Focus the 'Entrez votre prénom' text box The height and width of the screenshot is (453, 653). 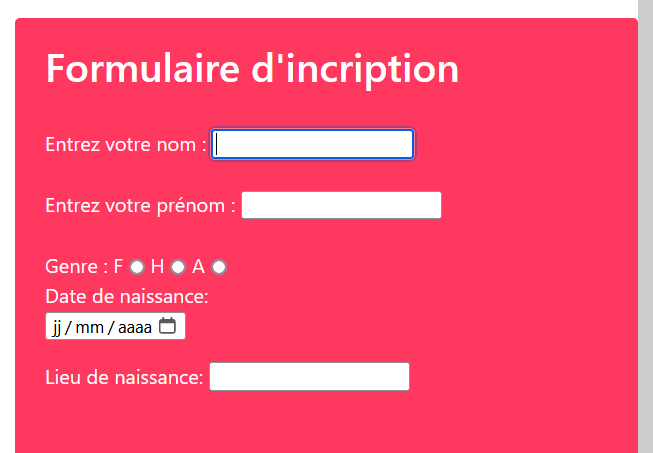pyautogui.click(x=341, y=206)
